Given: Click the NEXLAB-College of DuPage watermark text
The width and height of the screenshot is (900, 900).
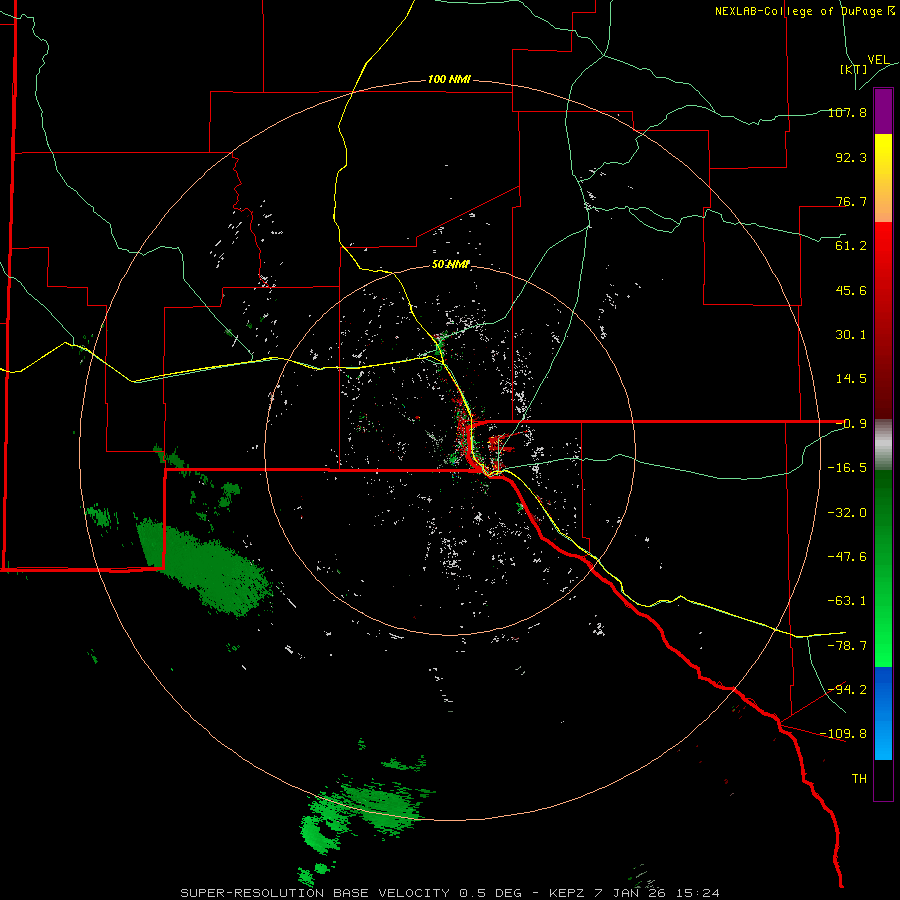Looking at the screenshot, I should (805, 11).
